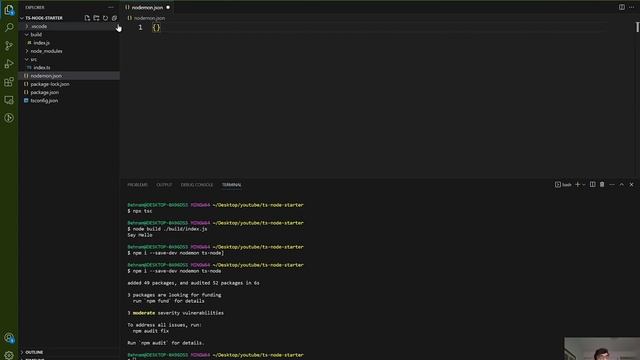Open the Explorer view in activity bar
640x360 pixels.
[9, 10]
